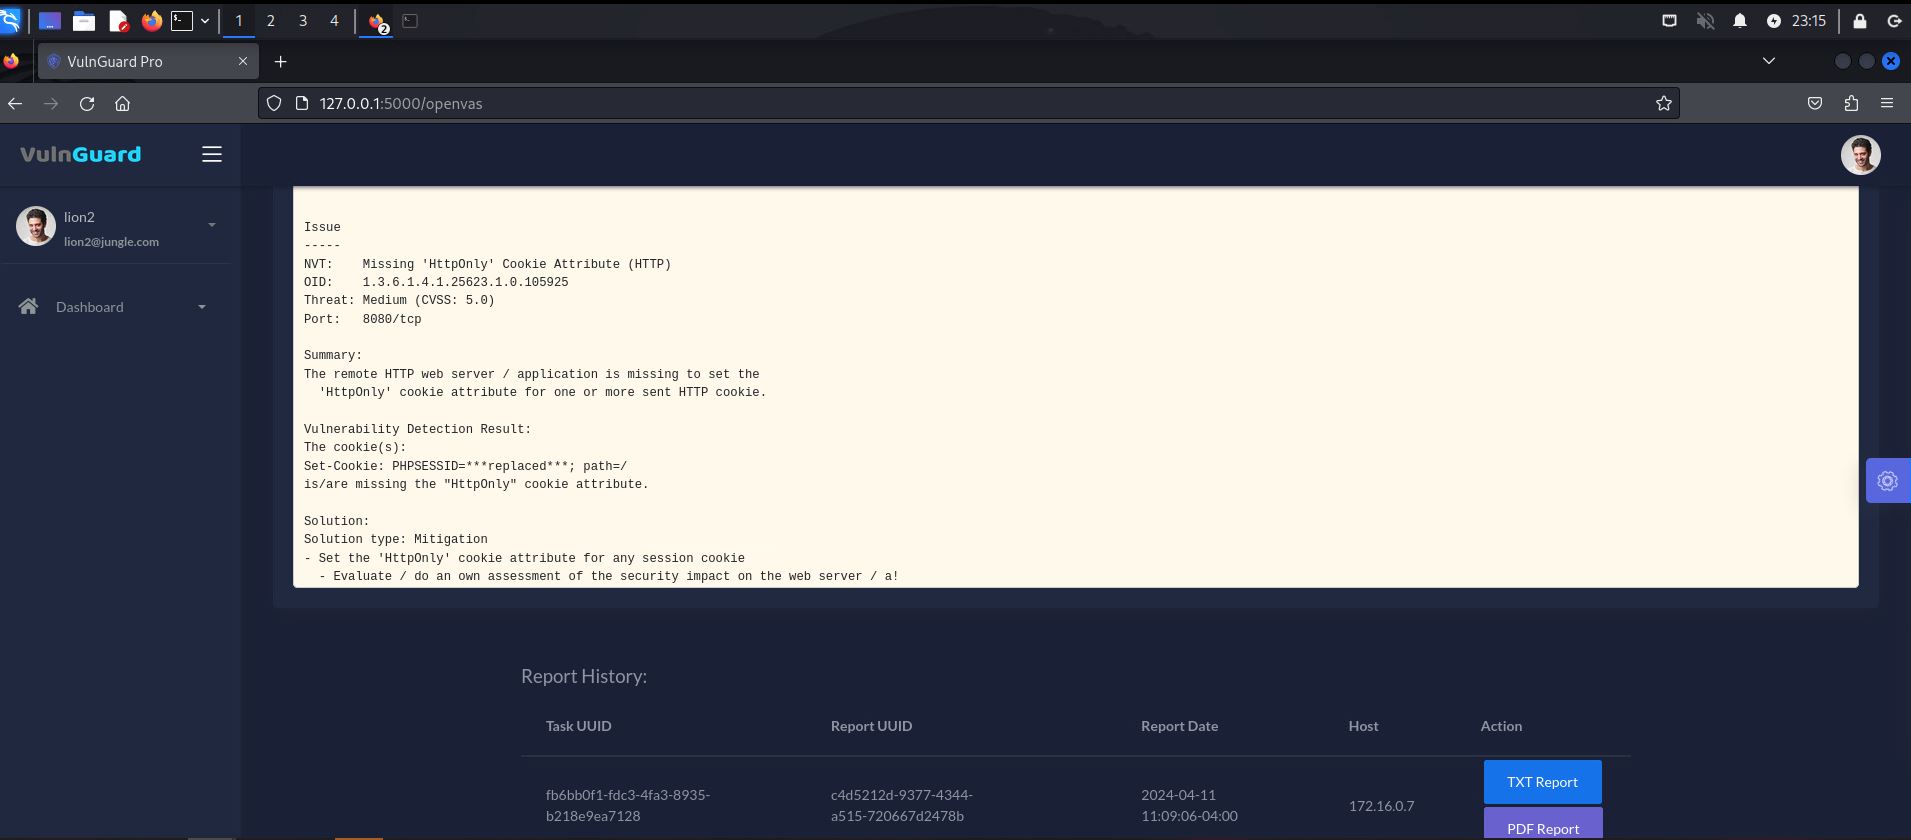Expand the terminal launcher dropdown arrow

[x=205, y=20]
